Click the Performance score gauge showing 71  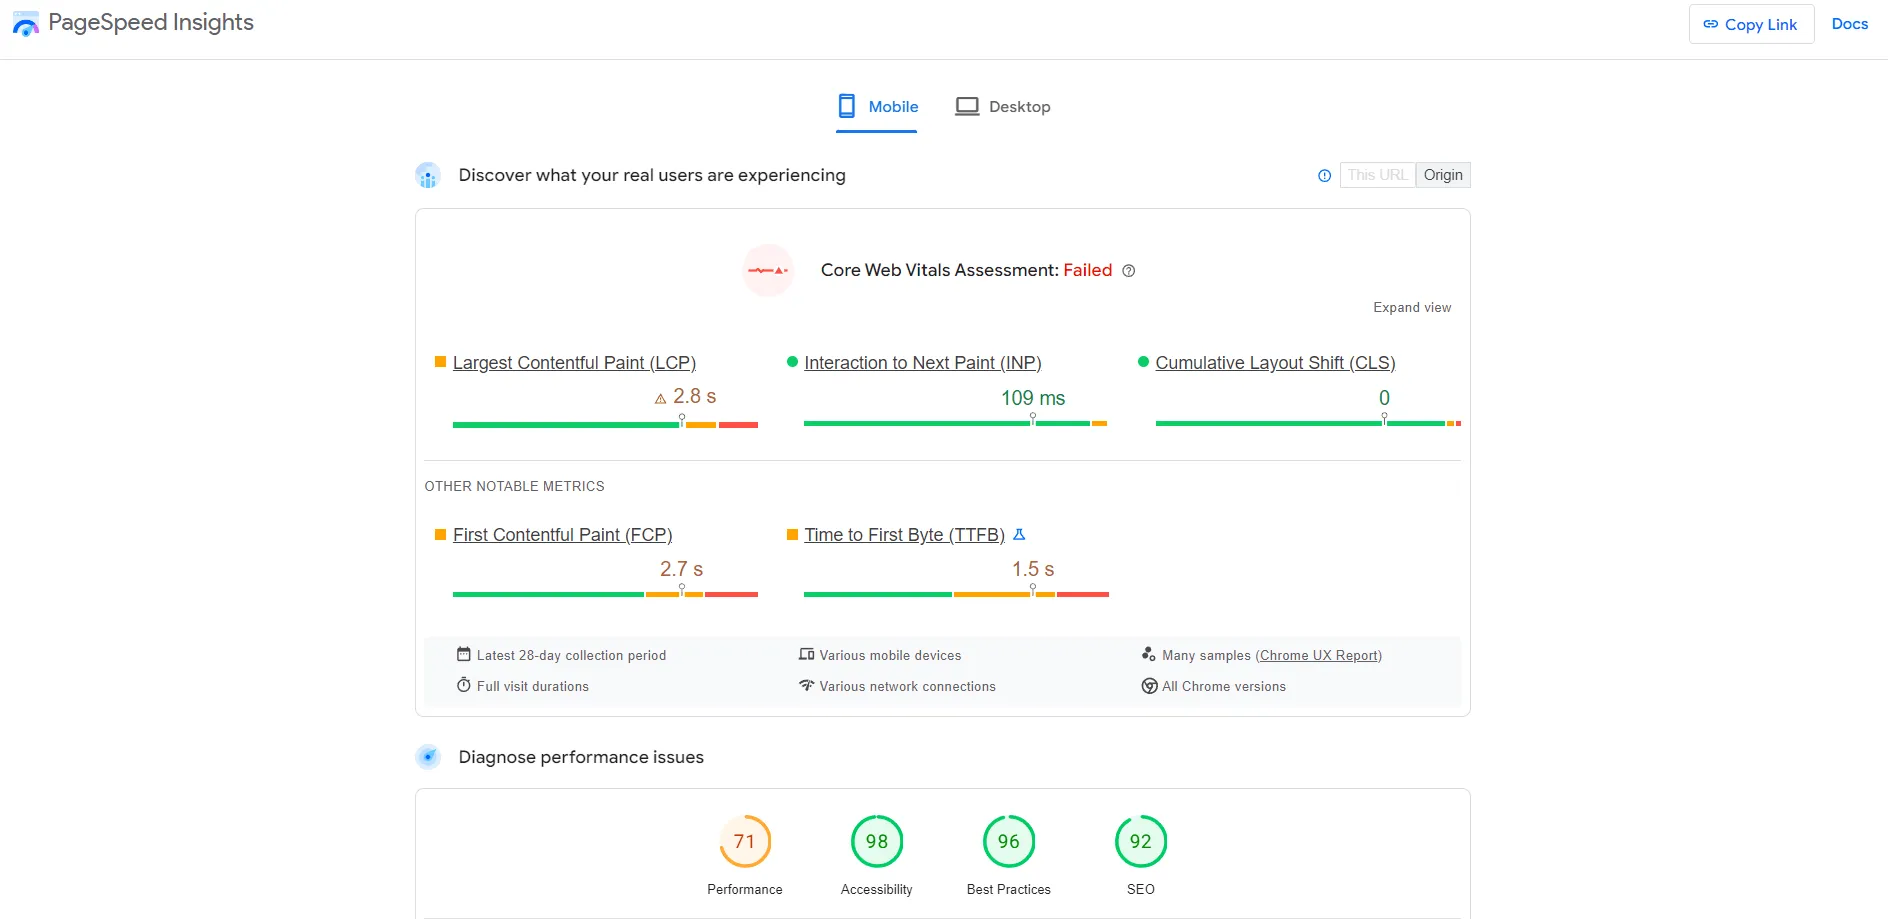click(x=744, y=841)
